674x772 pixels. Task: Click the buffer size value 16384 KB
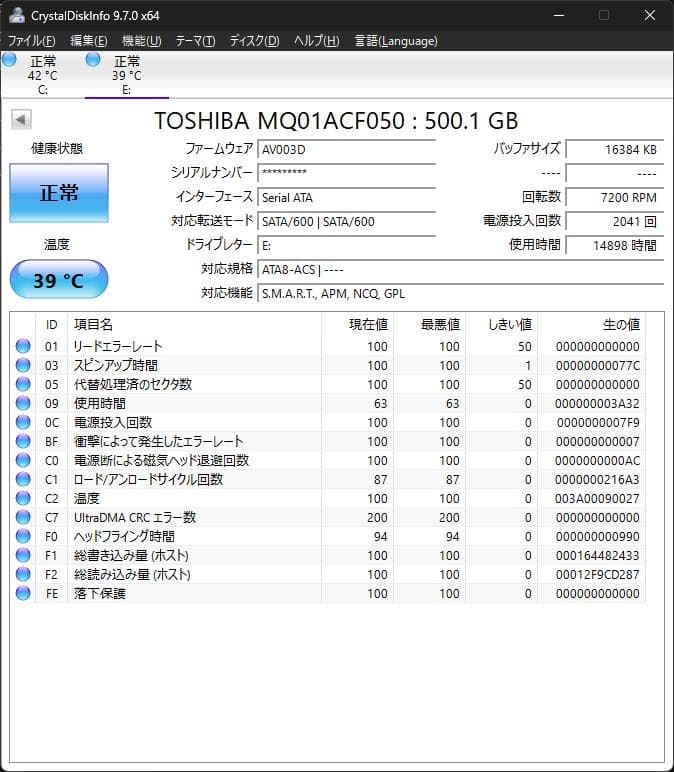pyautogui.click(x=615, y=149)
